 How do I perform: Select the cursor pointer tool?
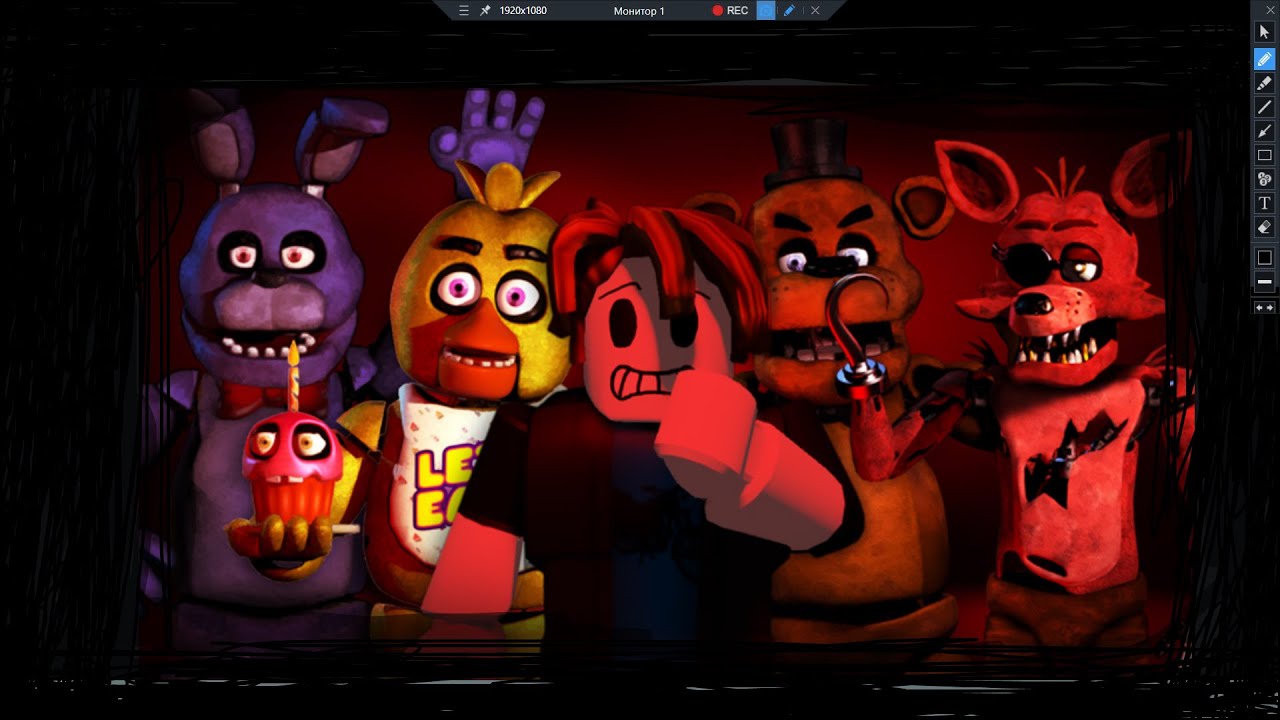tap(1264, 33)
